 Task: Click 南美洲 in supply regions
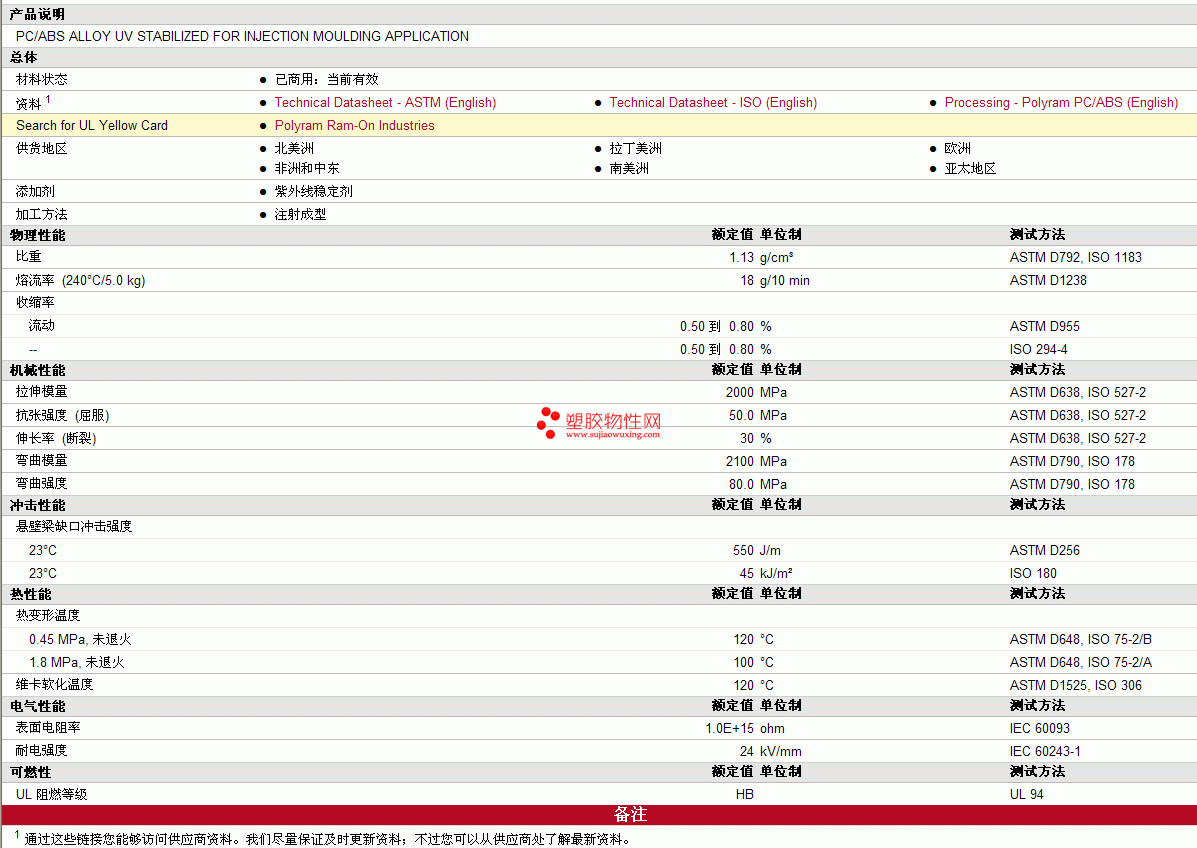click(629, 168)
